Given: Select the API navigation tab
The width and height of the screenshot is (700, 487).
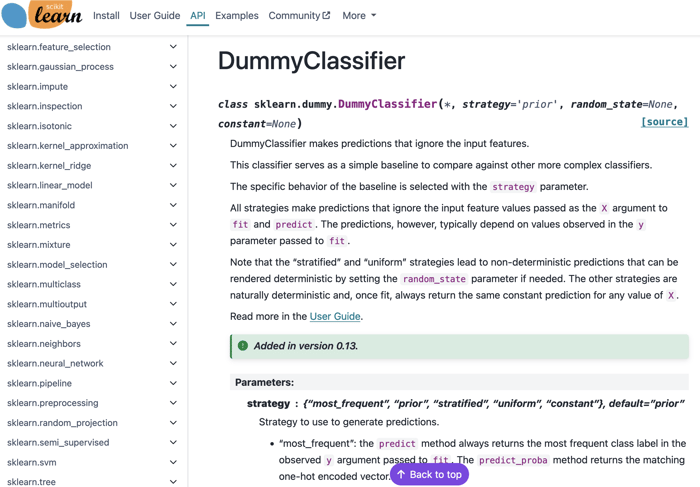Looking at the screenshot, I should pos(198,16).
